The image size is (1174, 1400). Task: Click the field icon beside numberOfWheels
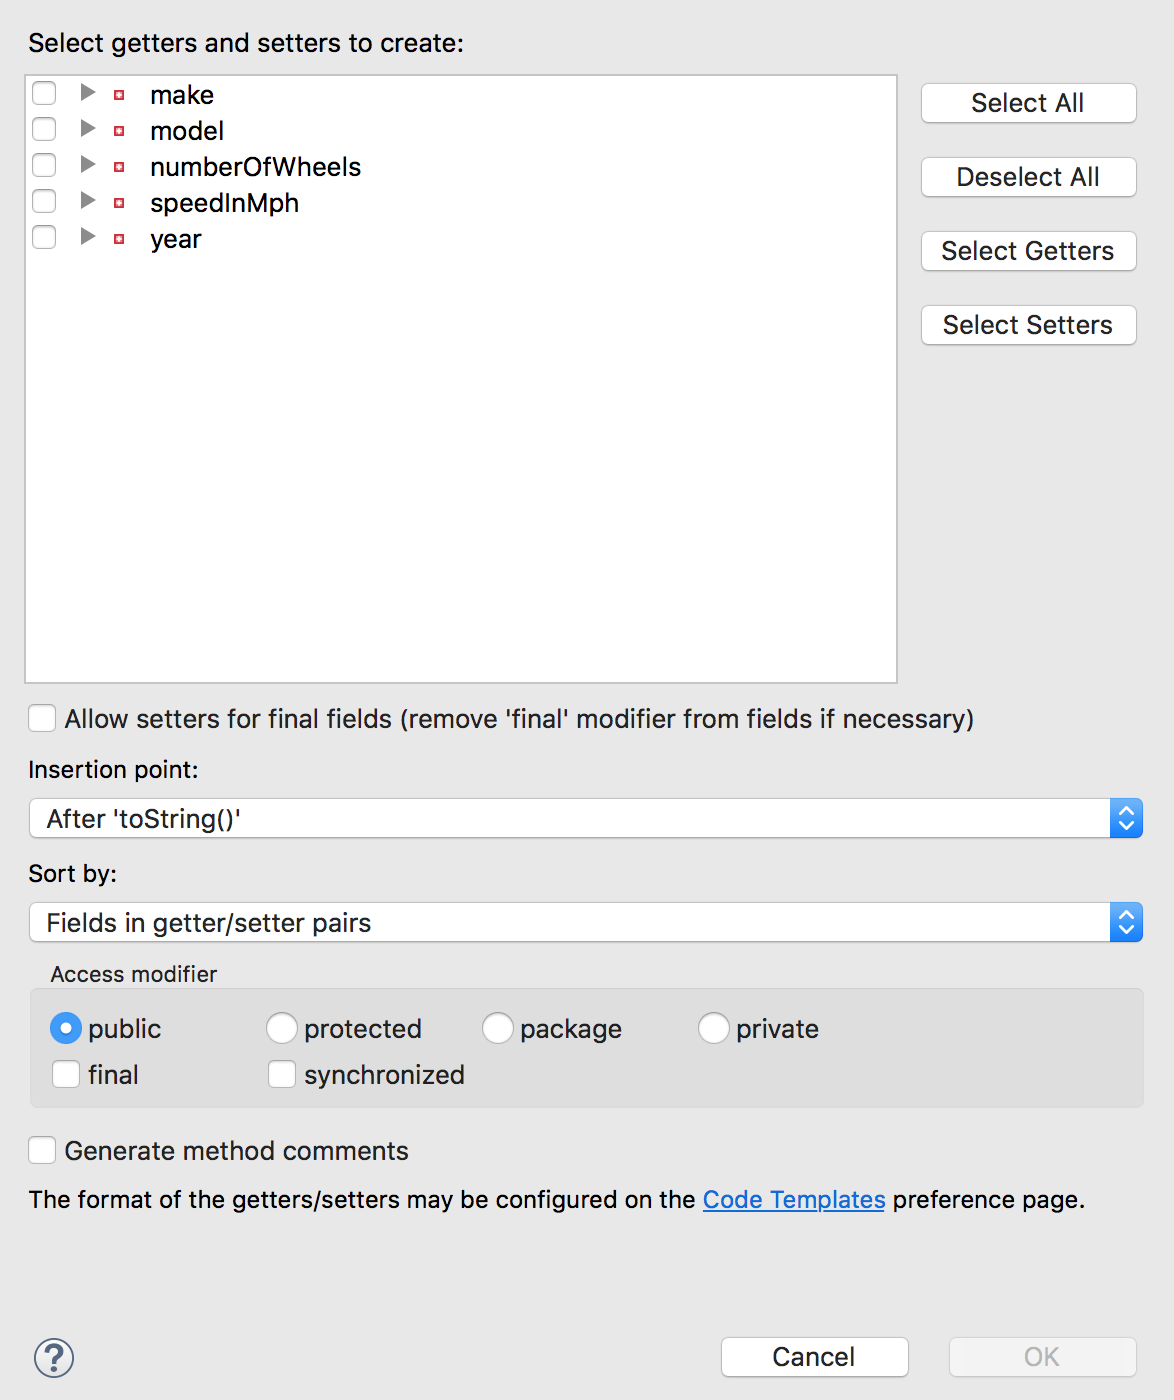coord(120,165)
